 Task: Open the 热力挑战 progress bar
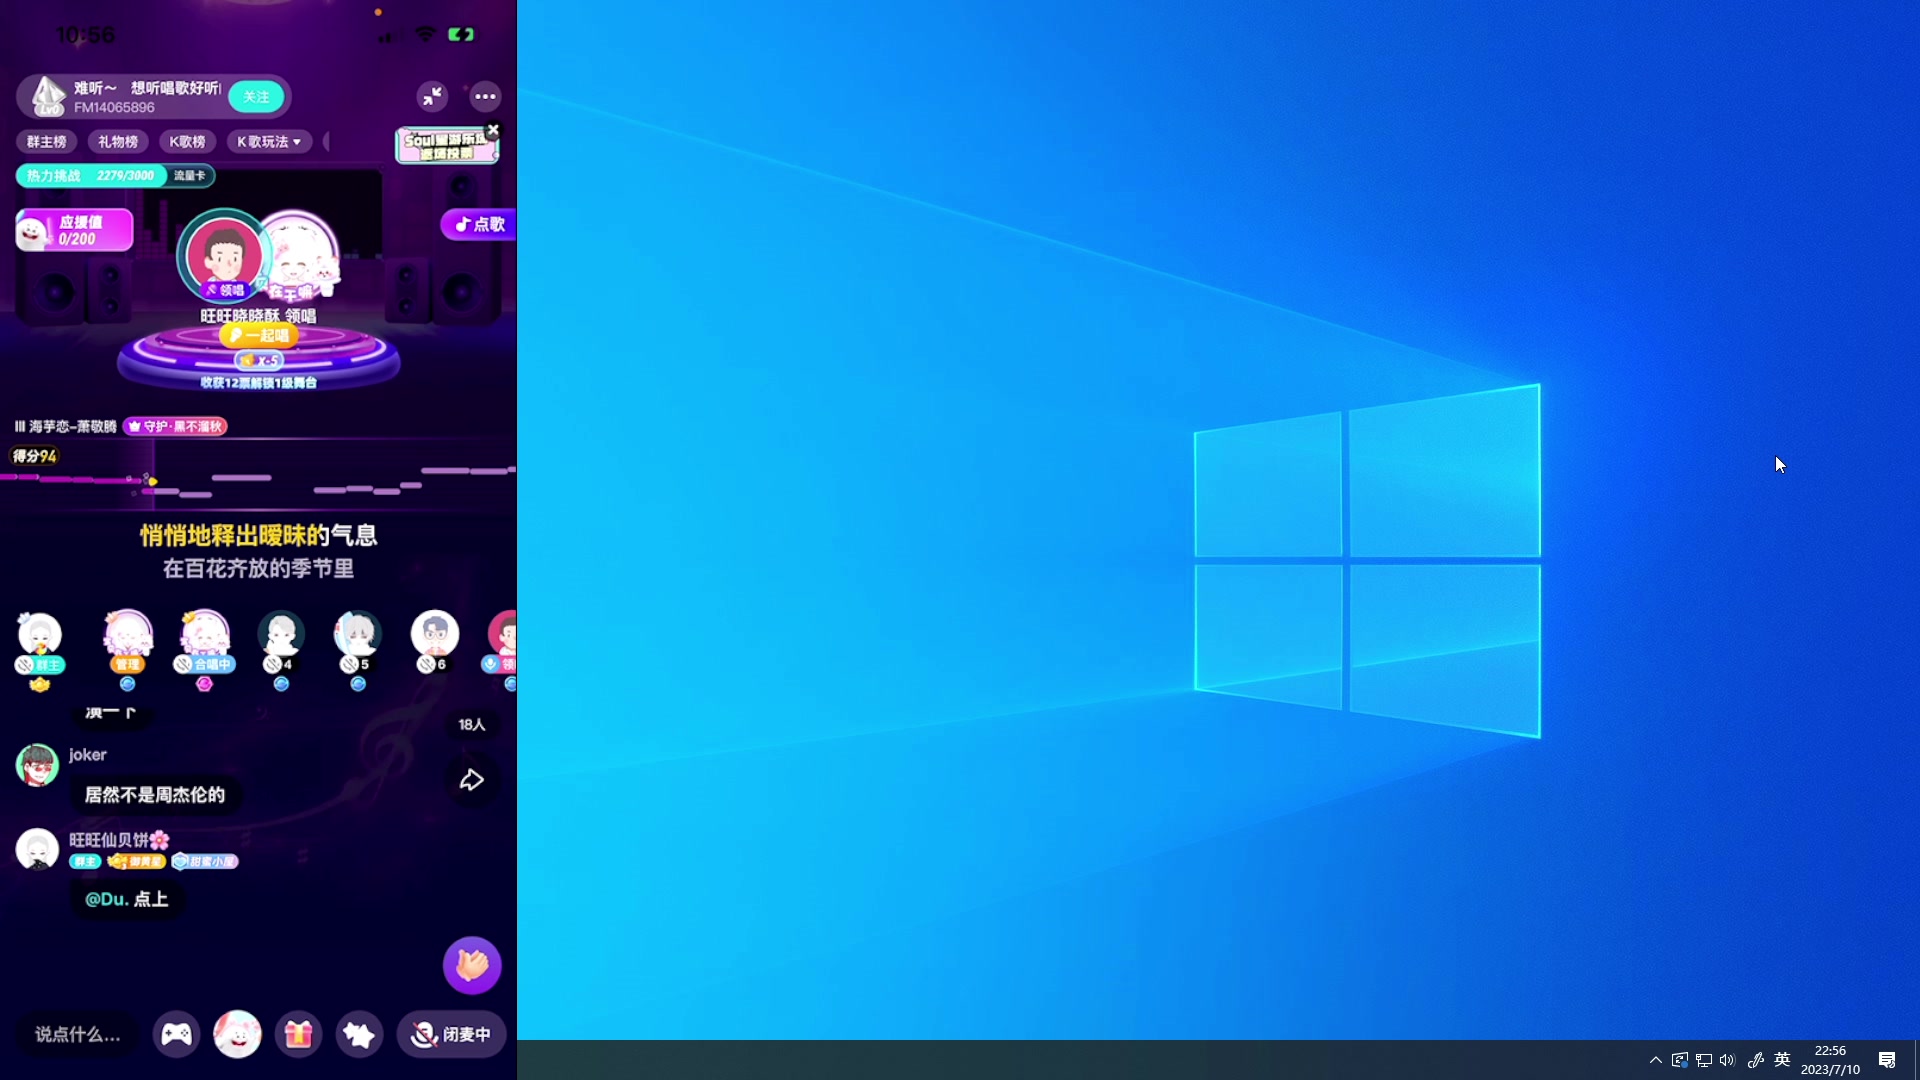[x=91, y=176]
